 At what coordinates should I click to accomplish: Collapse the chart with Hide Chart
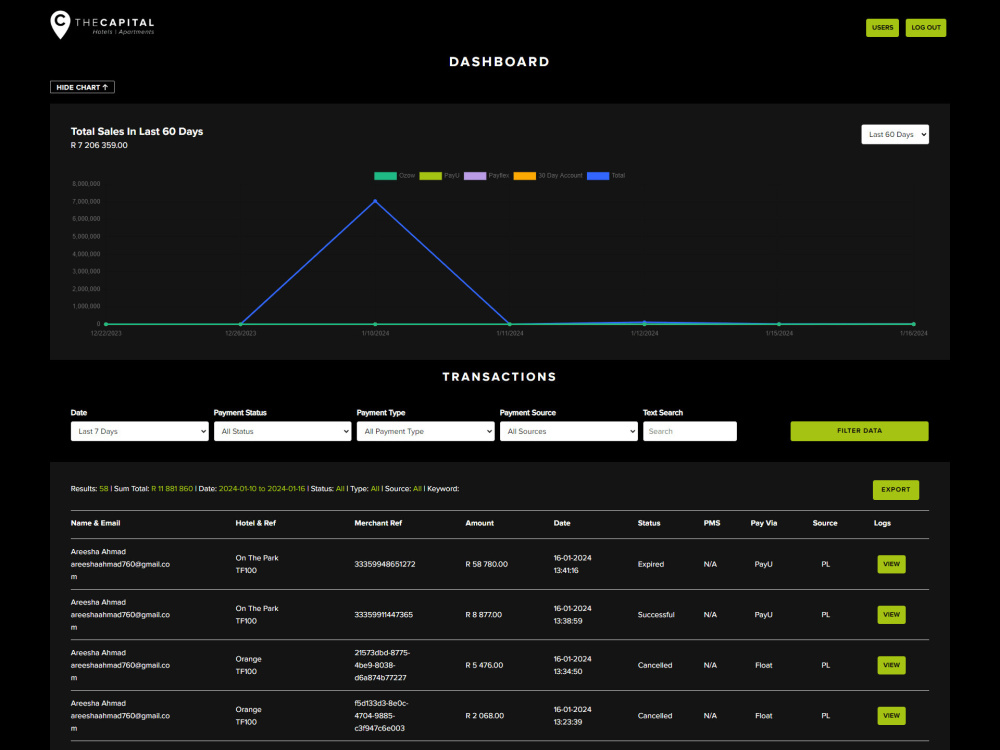[x=82, y=87]
